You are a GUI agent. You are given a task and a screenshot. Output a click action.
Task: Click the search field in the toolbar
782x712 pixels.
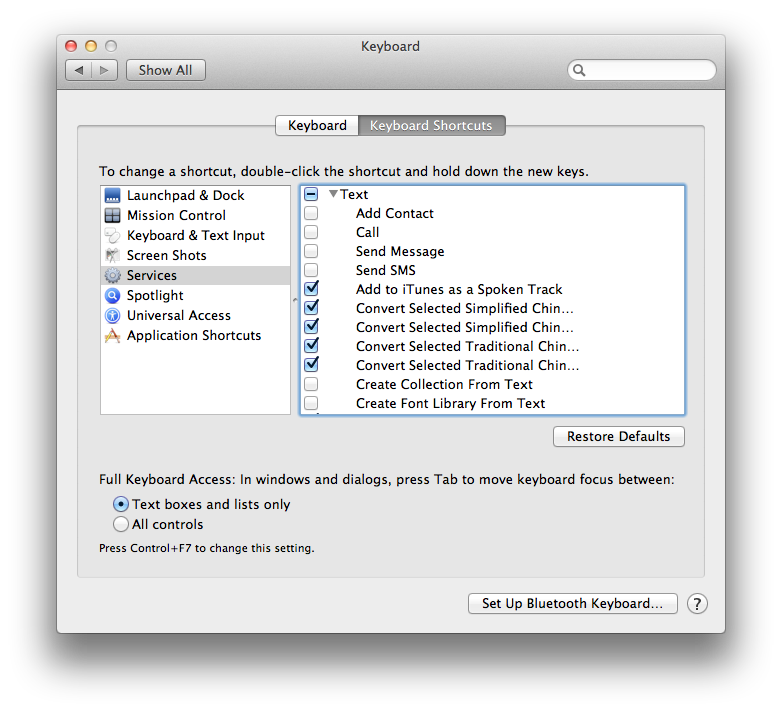click(x=642, y=70)
